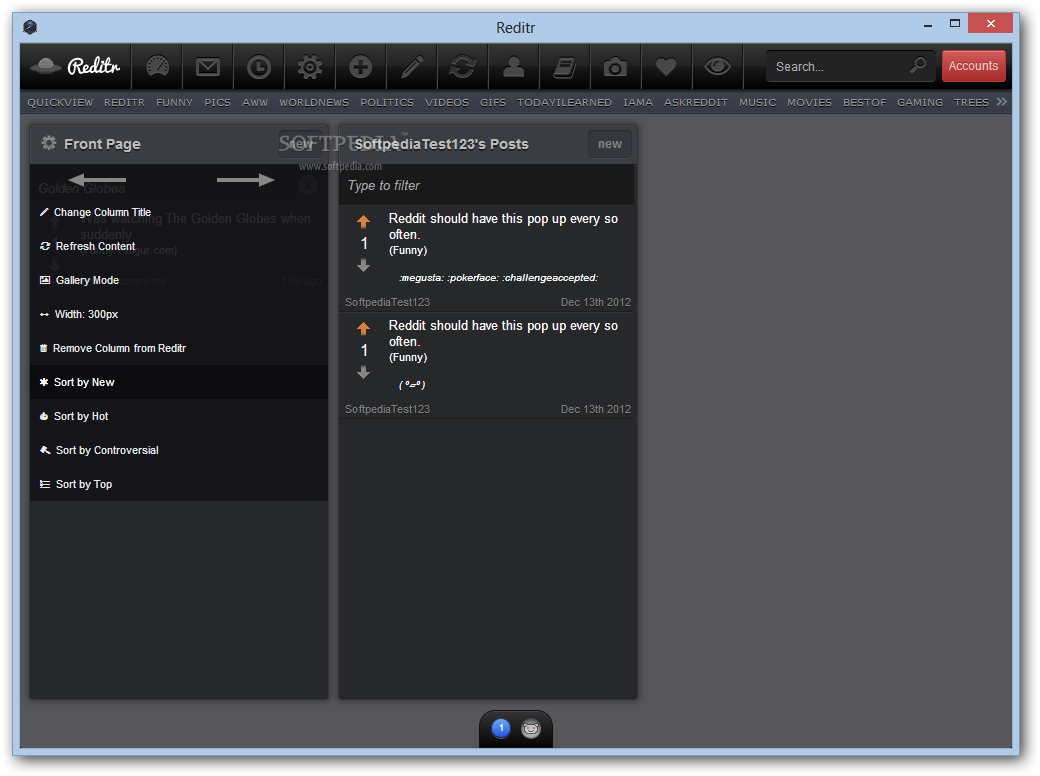Switch to the BESTOF tab
The image size is (1040, 776).
coord(864,102)
